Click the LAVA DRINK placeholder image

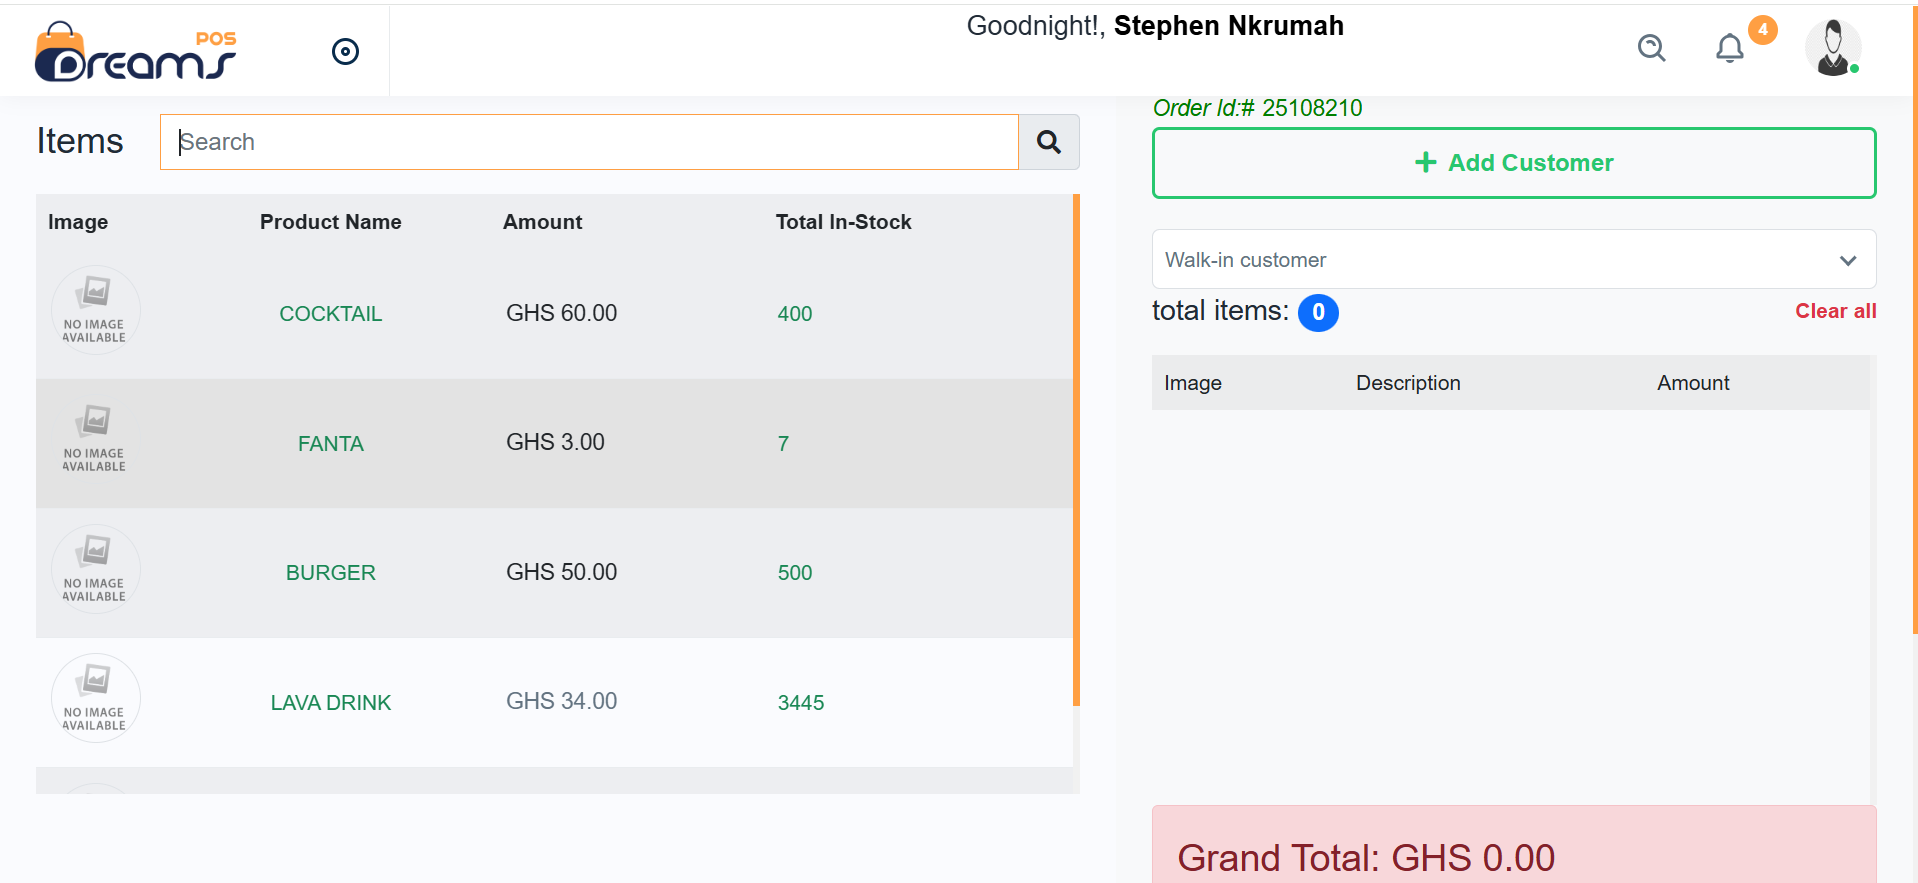[x=95, y=698]
